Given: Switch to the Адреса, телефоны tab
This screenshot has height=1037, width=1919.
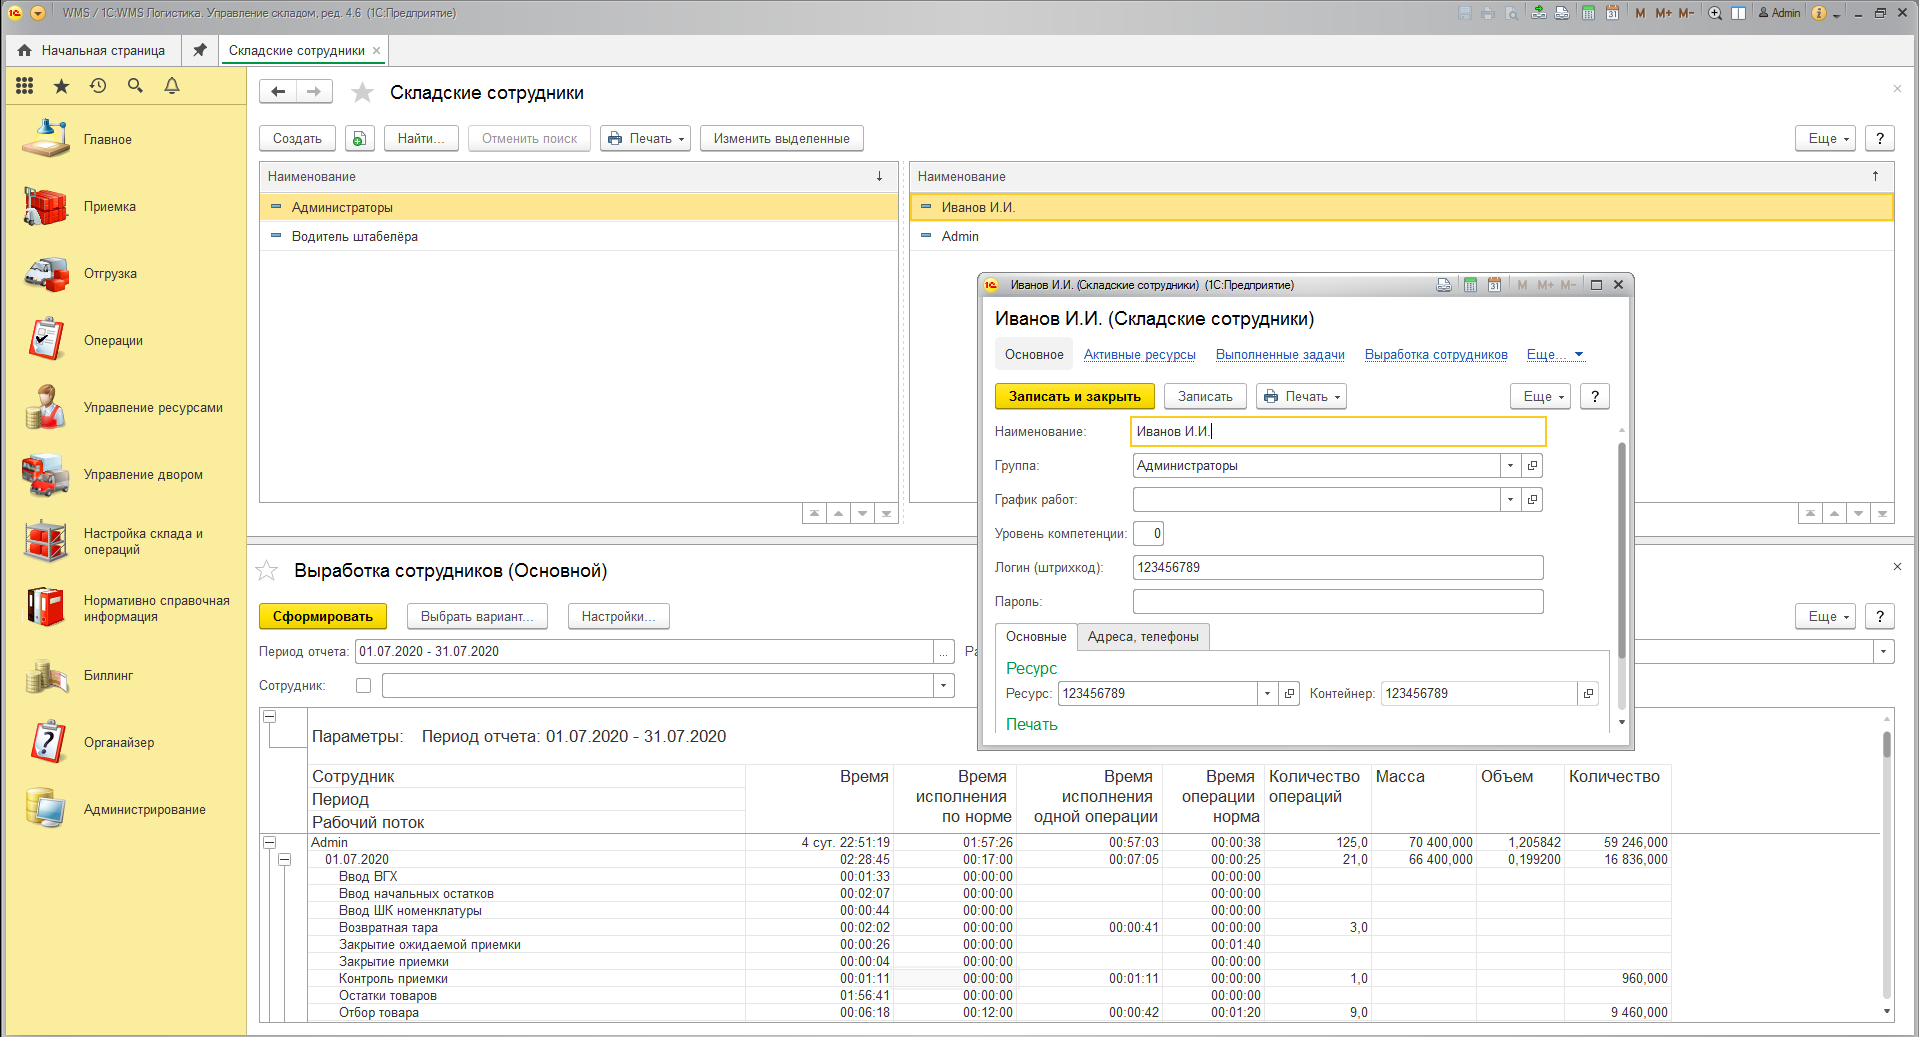Looking at the screenshot, I should point(1143,637).
